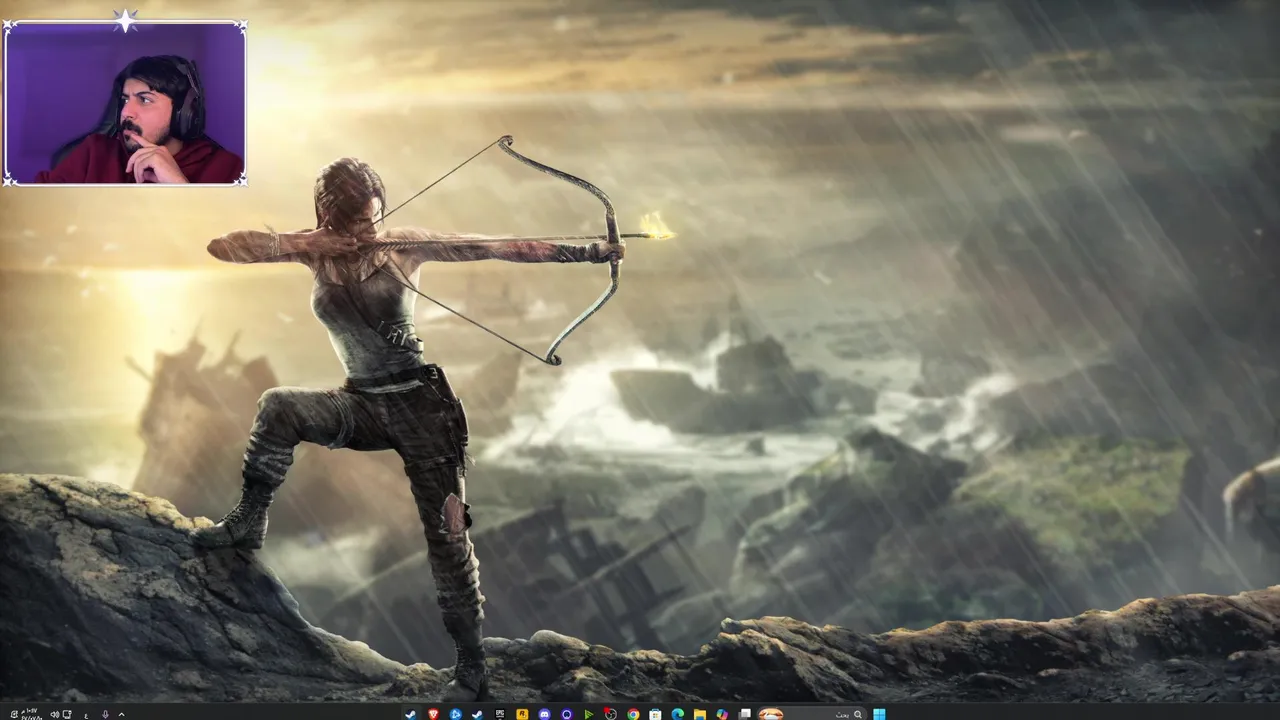Open the Windows Start menu

click(879, 714)
